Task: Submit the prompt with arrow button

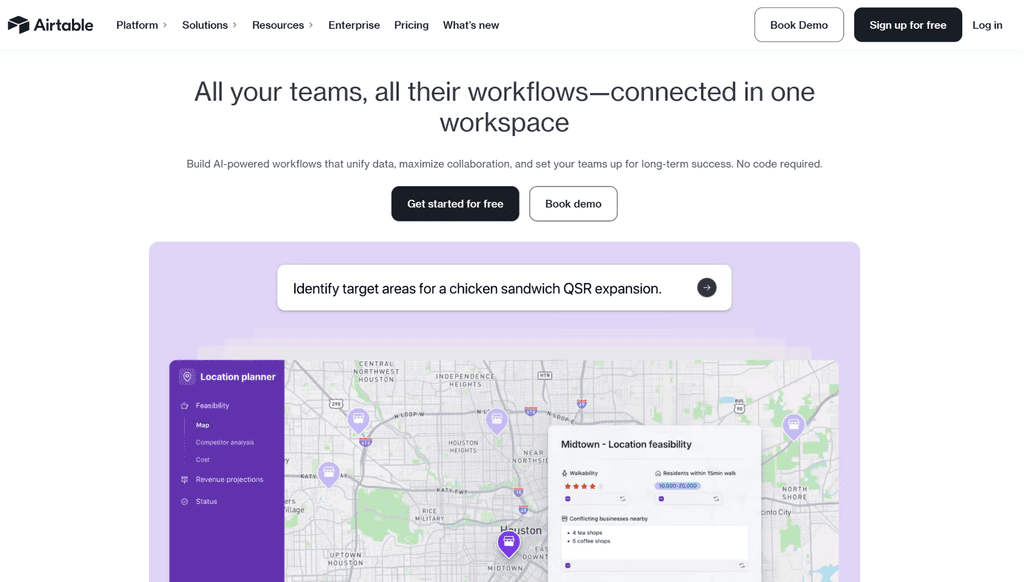Action: pos(707,287)
